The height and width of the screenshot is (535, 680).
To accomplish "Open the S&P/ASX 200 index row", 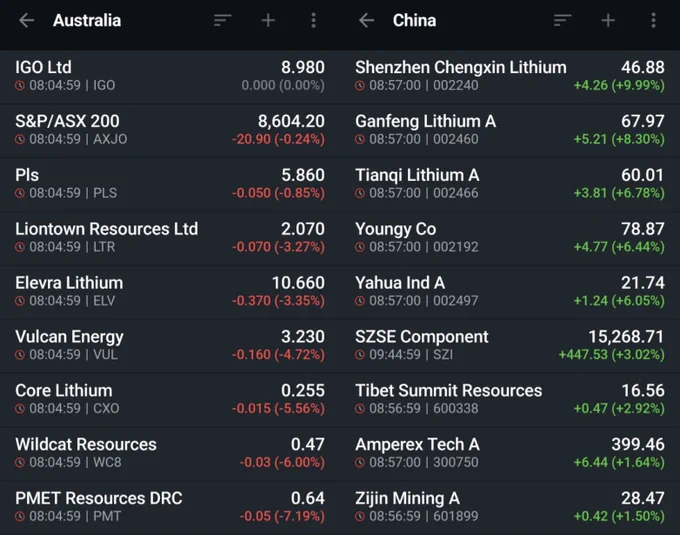I will click(170, 130).
